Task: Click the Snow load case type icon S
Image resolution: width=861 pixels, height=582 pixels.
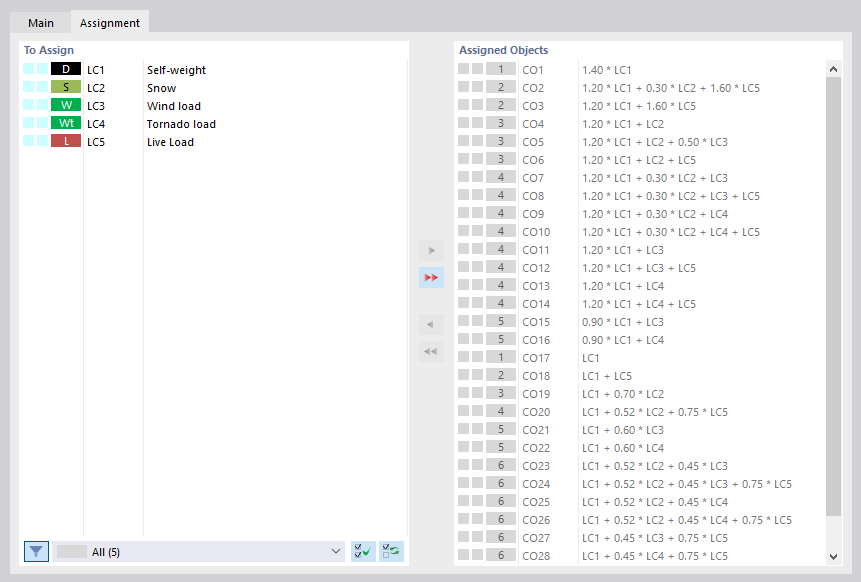Action: coord(64,87)
